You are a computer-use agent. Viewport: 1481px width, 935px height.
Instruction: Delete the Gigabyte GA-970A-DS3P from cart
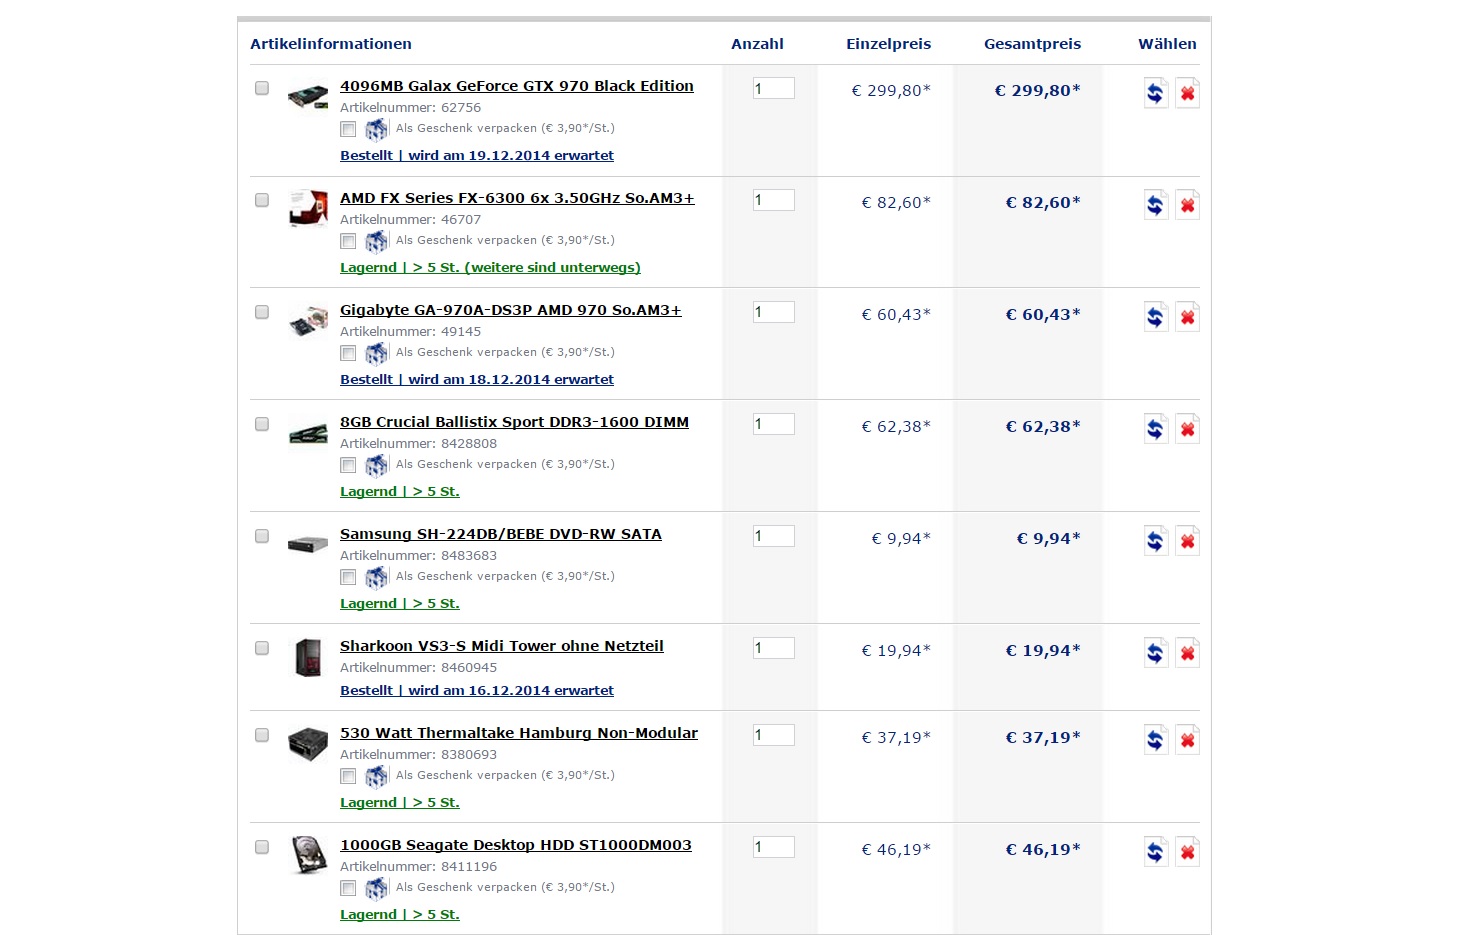pyautogui.click(x=1187, y=317)
